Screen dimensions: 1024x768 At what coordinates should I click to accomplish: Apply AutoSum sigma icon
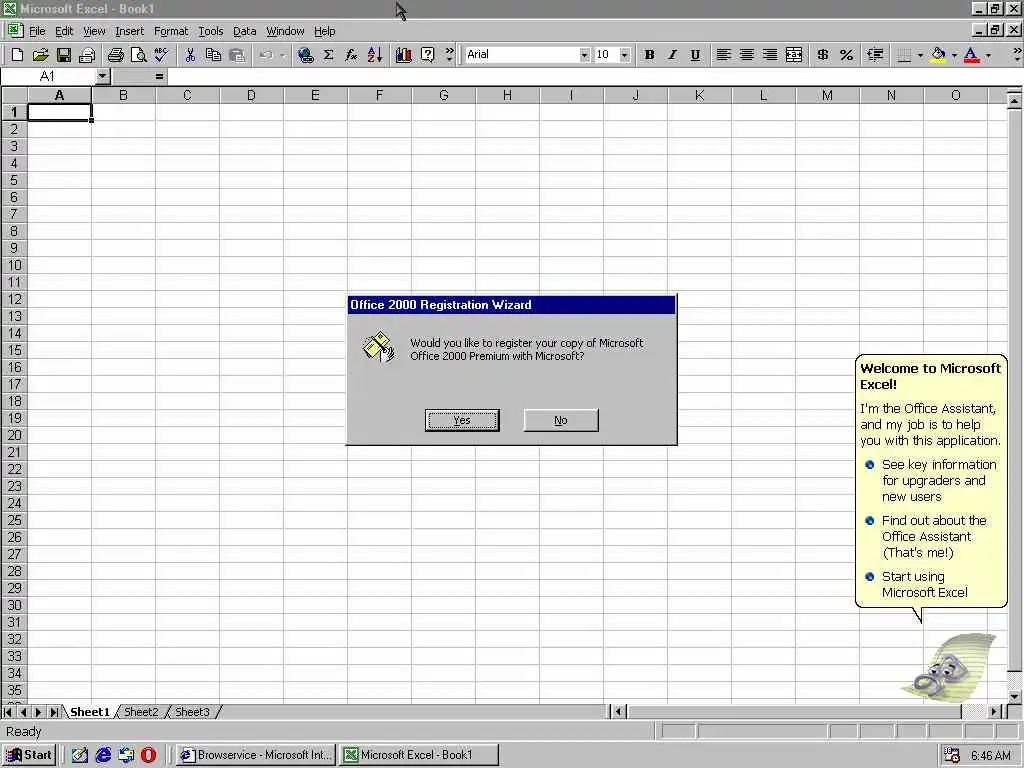(x=328, y=56)
